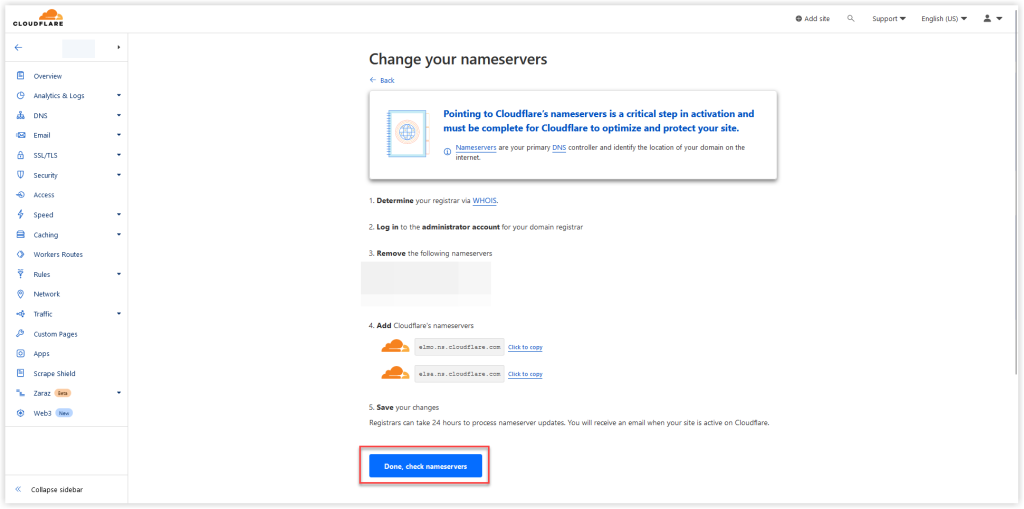Click the Analytics & Logs clock icon
Screen dimensions: 1024x509
coord(20,95)
